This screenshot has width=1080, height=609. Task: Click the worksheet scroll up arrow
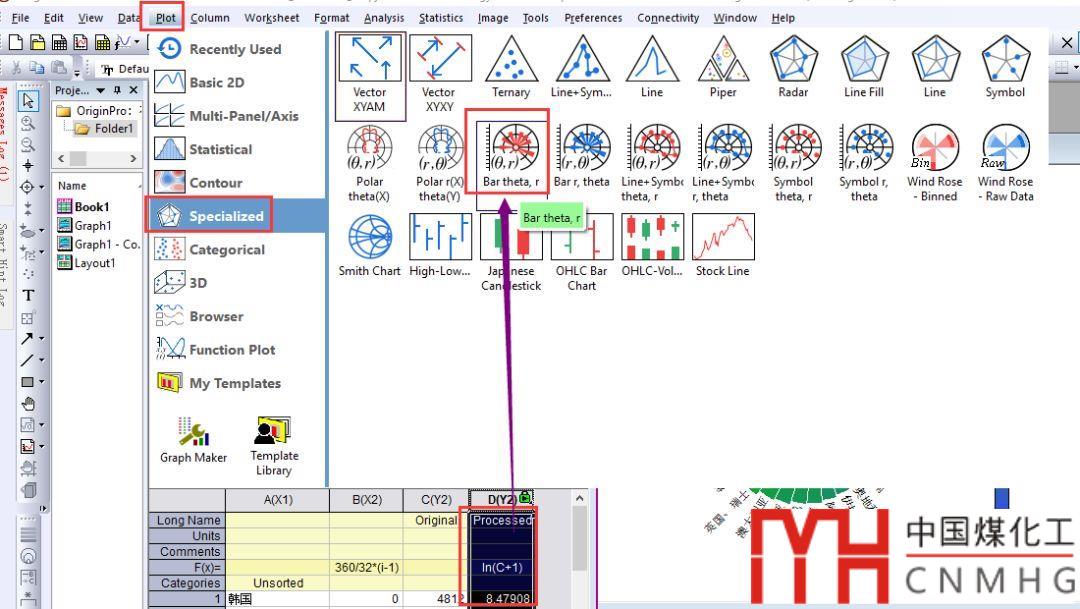(580, 498)
